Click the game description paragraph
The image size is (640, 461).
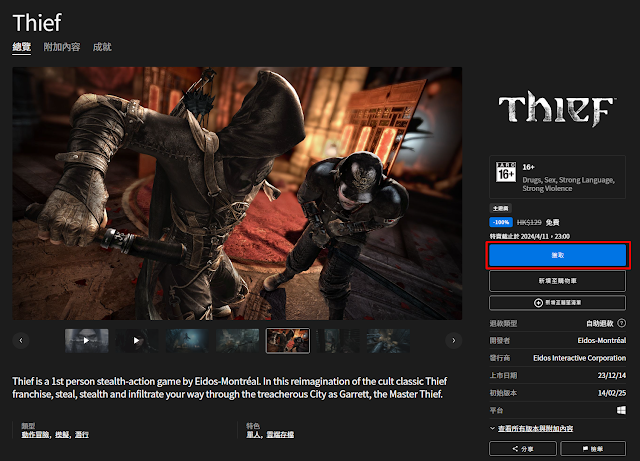230,388
